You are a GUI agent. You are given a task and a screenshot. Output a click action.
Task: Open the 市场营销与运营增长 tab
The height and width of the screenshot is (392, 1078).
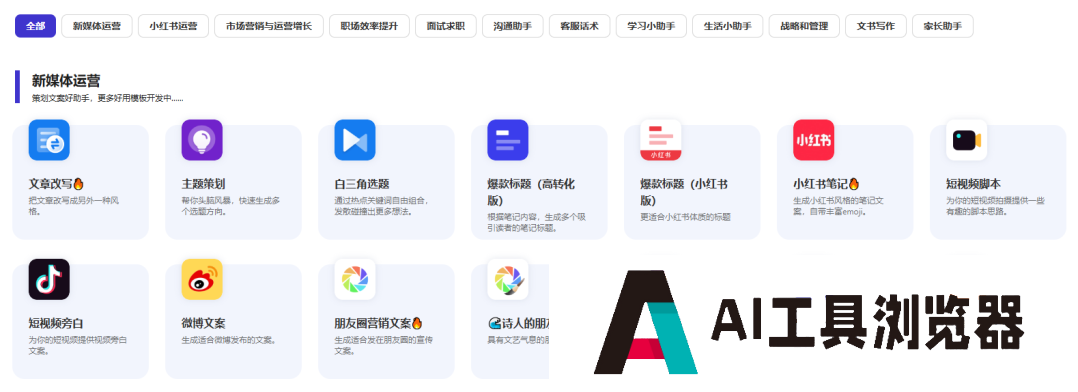[269, 26]
